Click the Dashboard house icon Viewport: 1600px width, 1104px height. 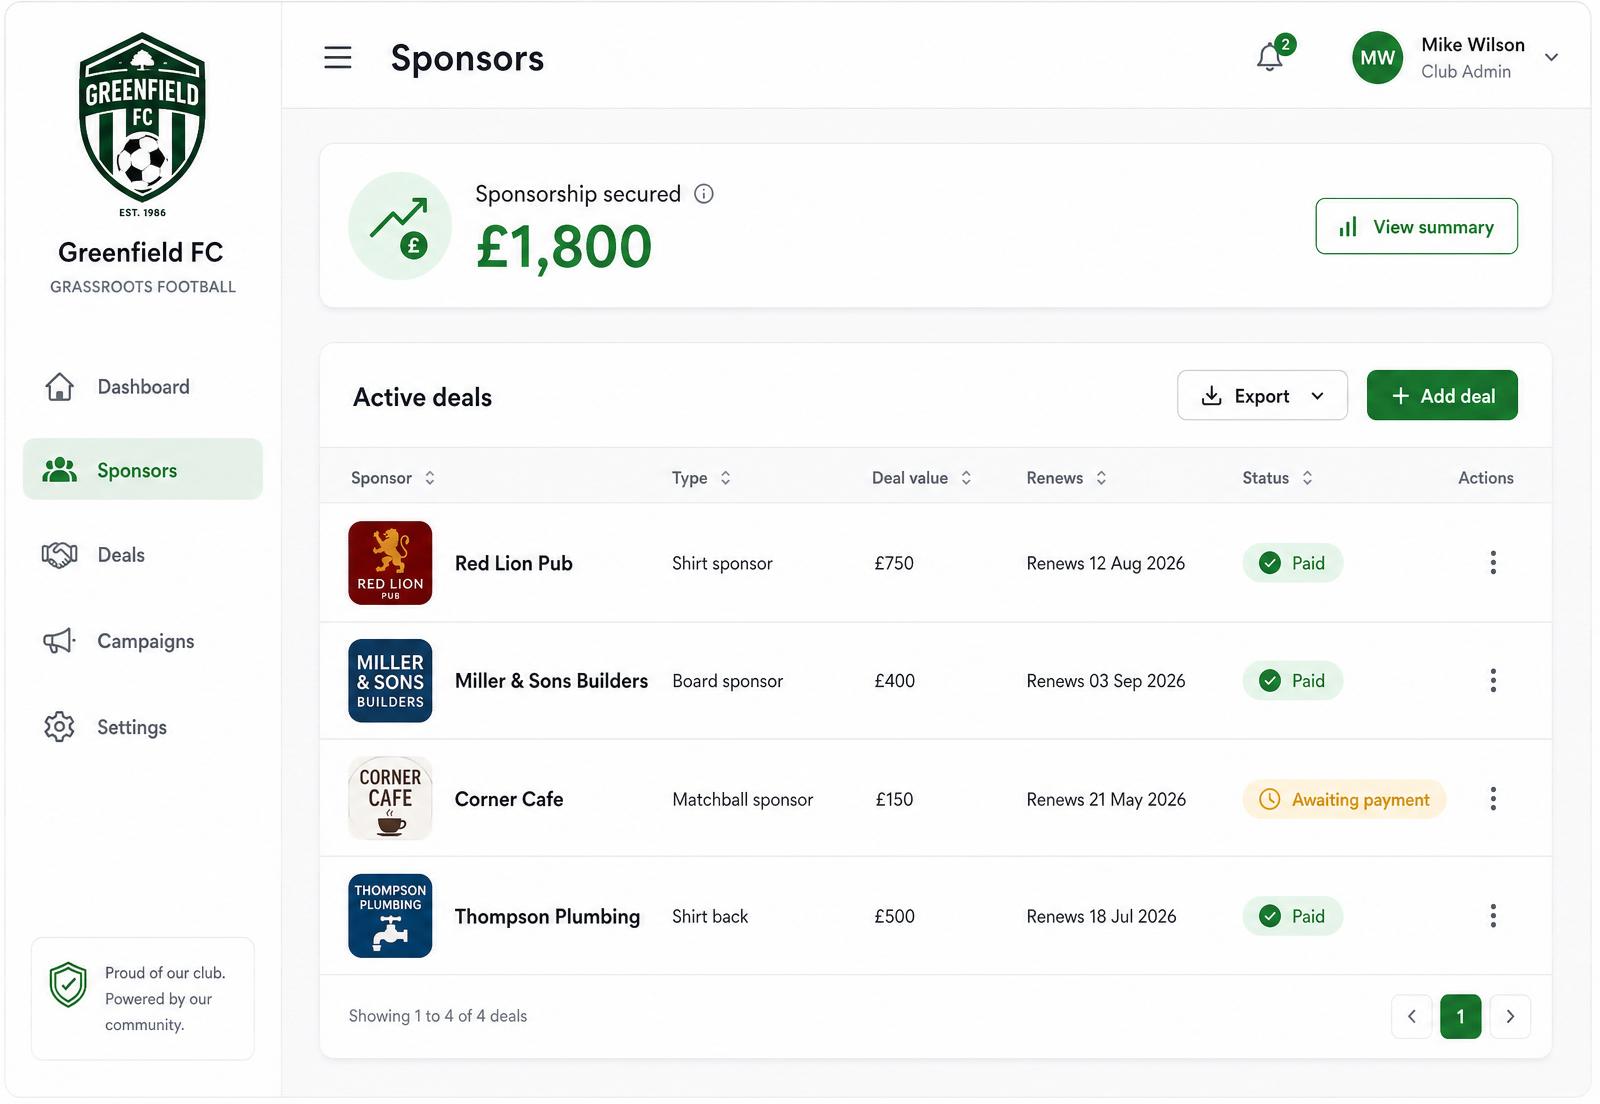point(60,387)
